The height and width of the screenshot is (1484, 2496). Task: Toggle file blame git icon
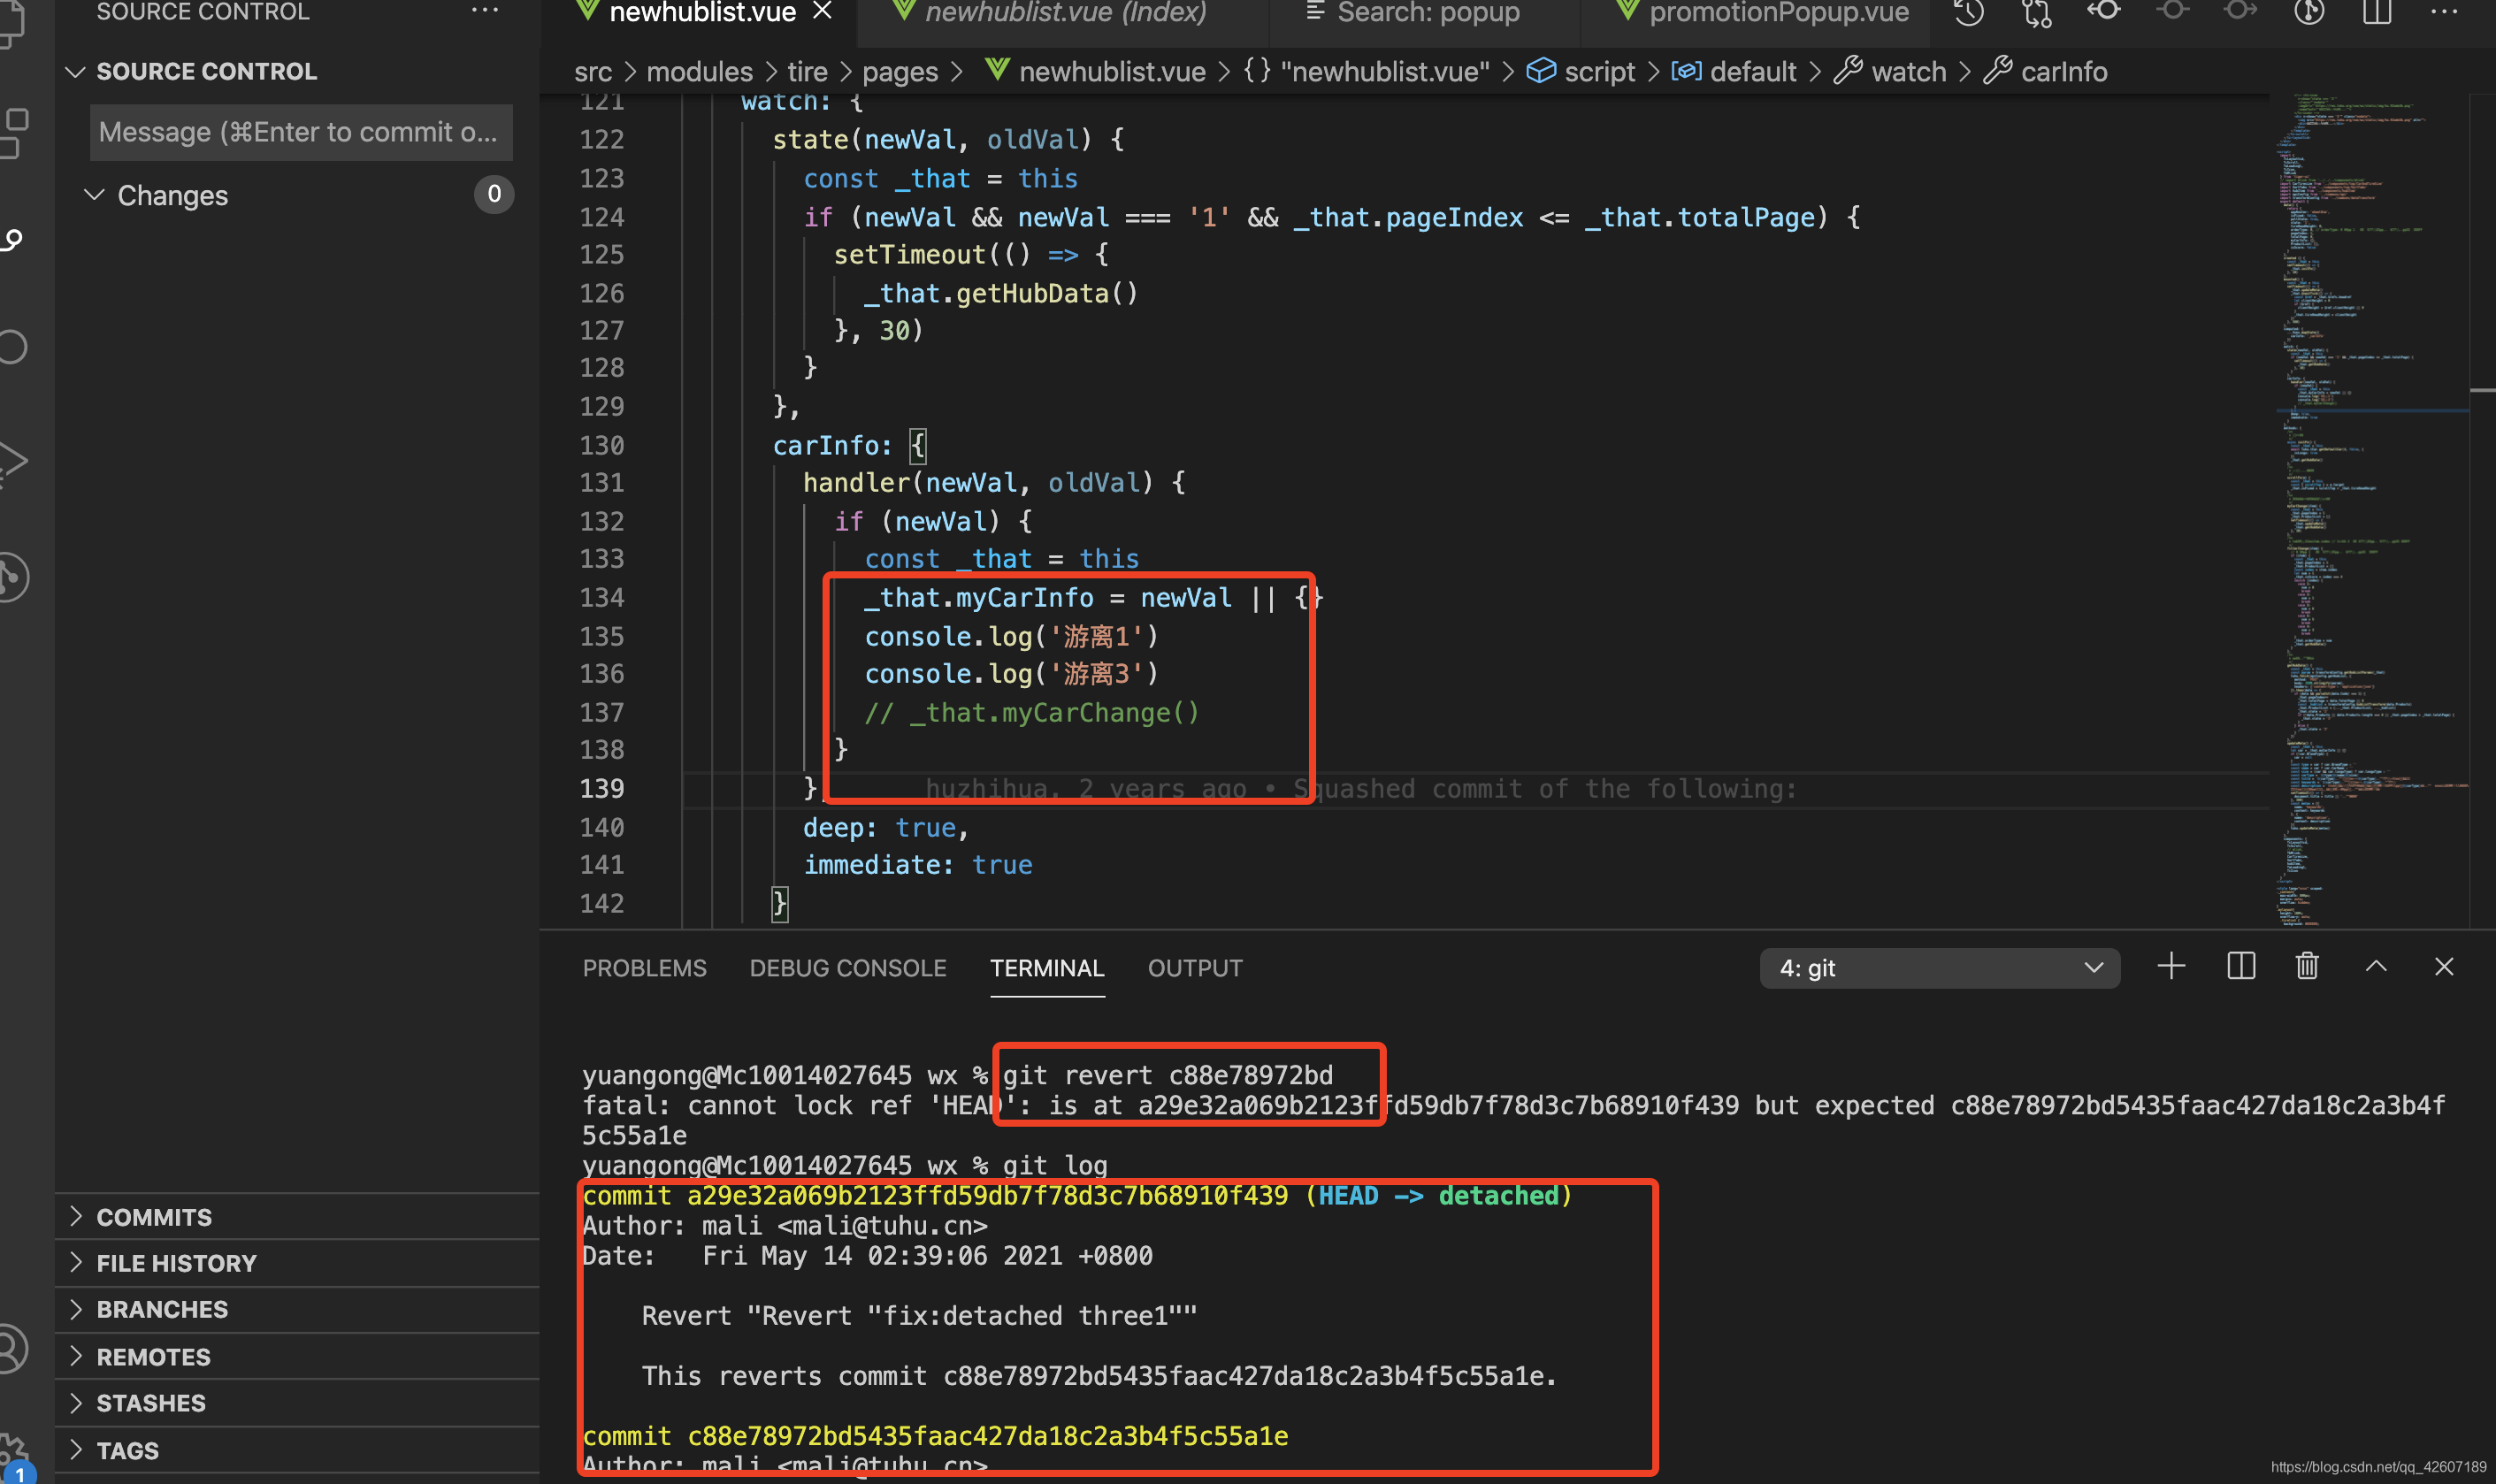coord(2309,13)
